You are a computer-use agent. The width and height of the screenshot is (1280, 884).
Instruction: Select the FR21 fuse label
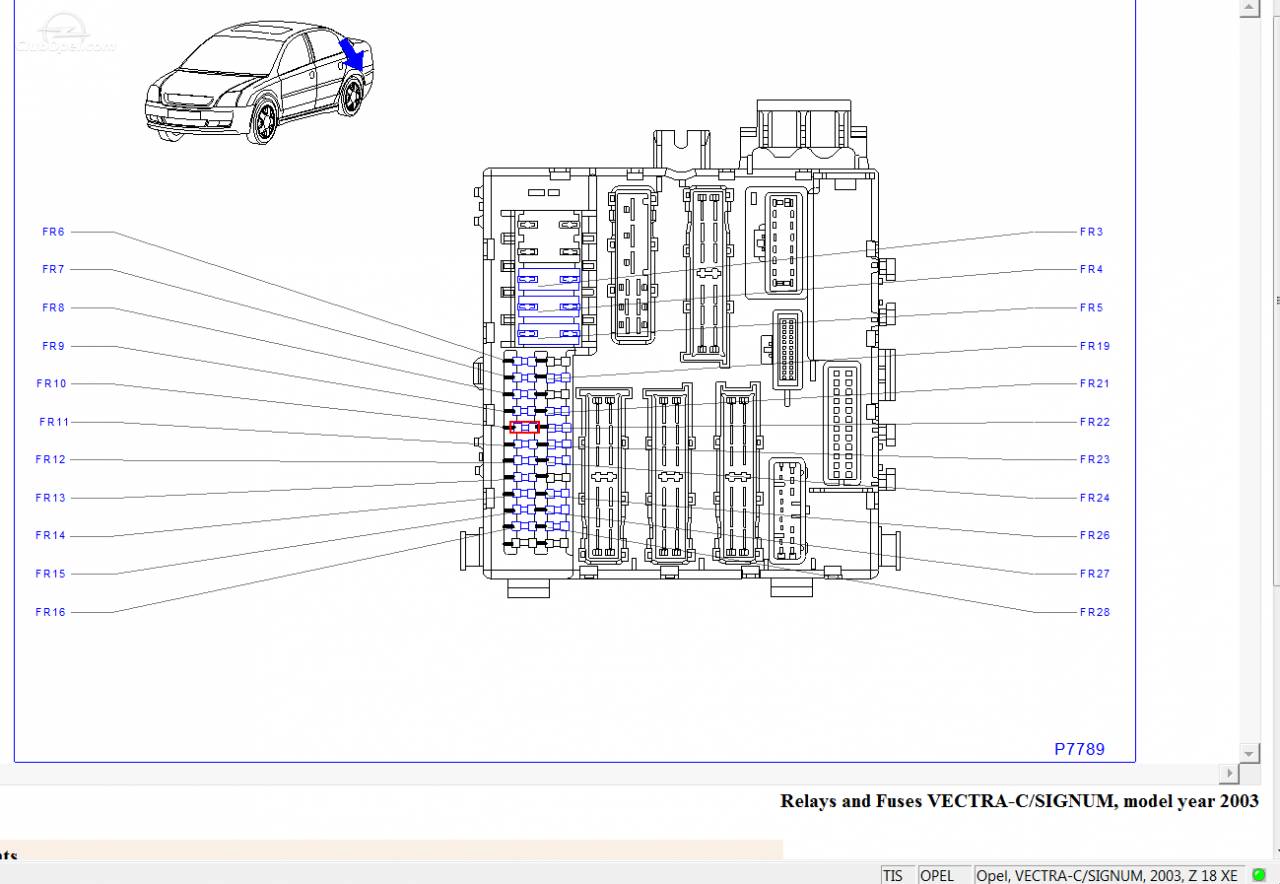point(1095,384)
